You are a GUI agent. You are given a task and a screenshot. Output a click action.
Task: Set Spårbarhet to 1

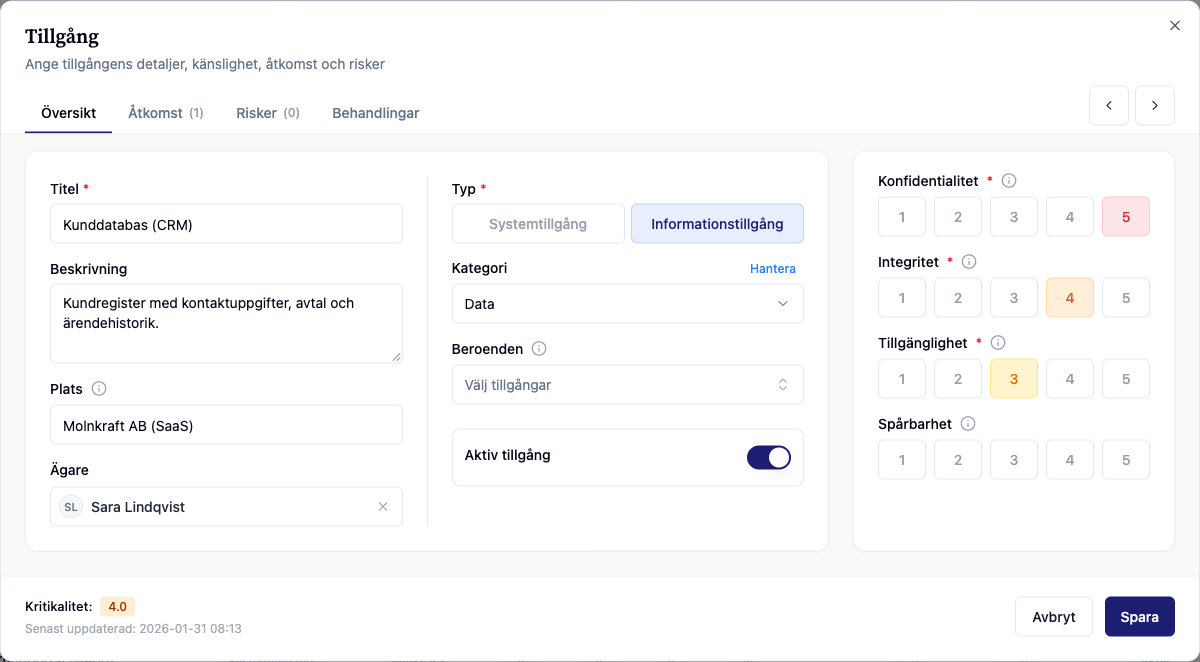pyautogui.click(x=902, y=460)
